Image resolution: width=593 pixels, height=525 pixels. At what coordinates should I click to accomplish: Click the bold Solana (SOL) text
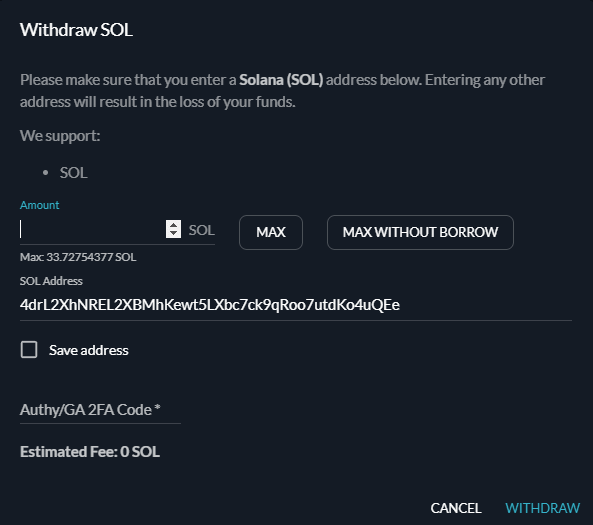click(281, 80)
